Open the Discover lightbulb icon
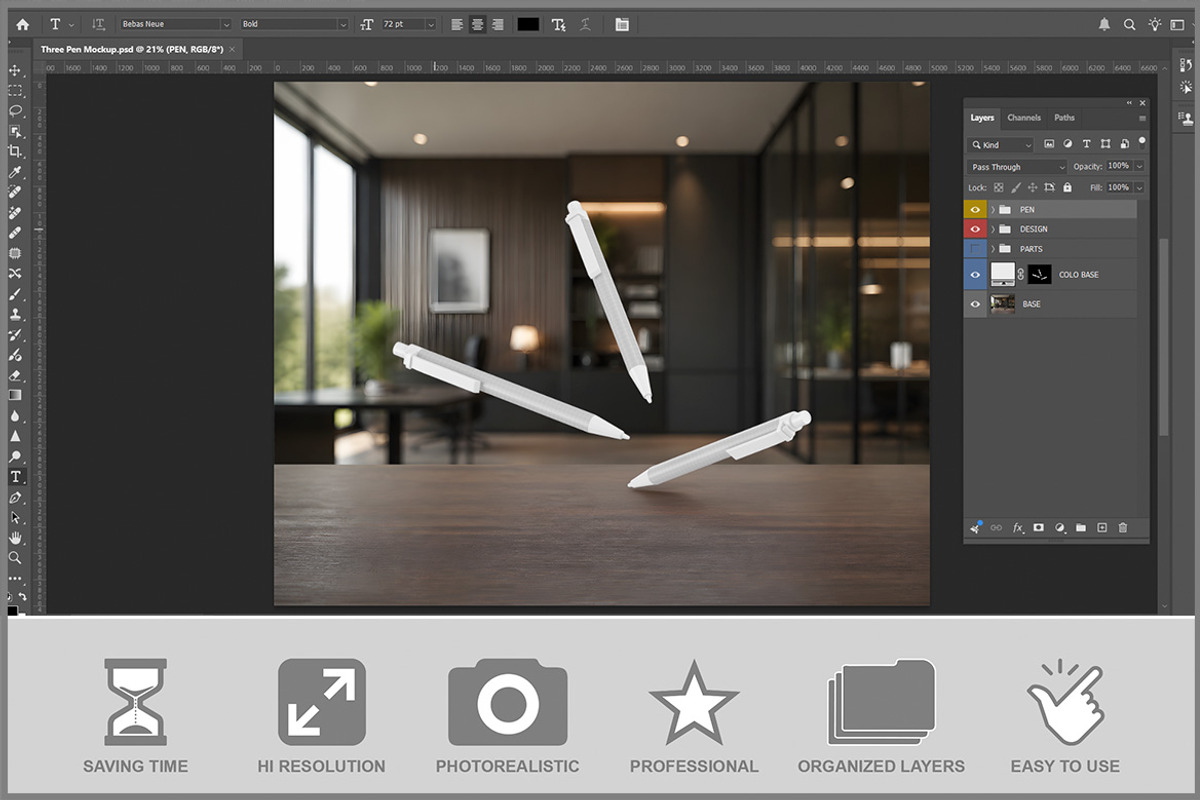Screen dimensions: 1200x800 tap(1155, 24)
